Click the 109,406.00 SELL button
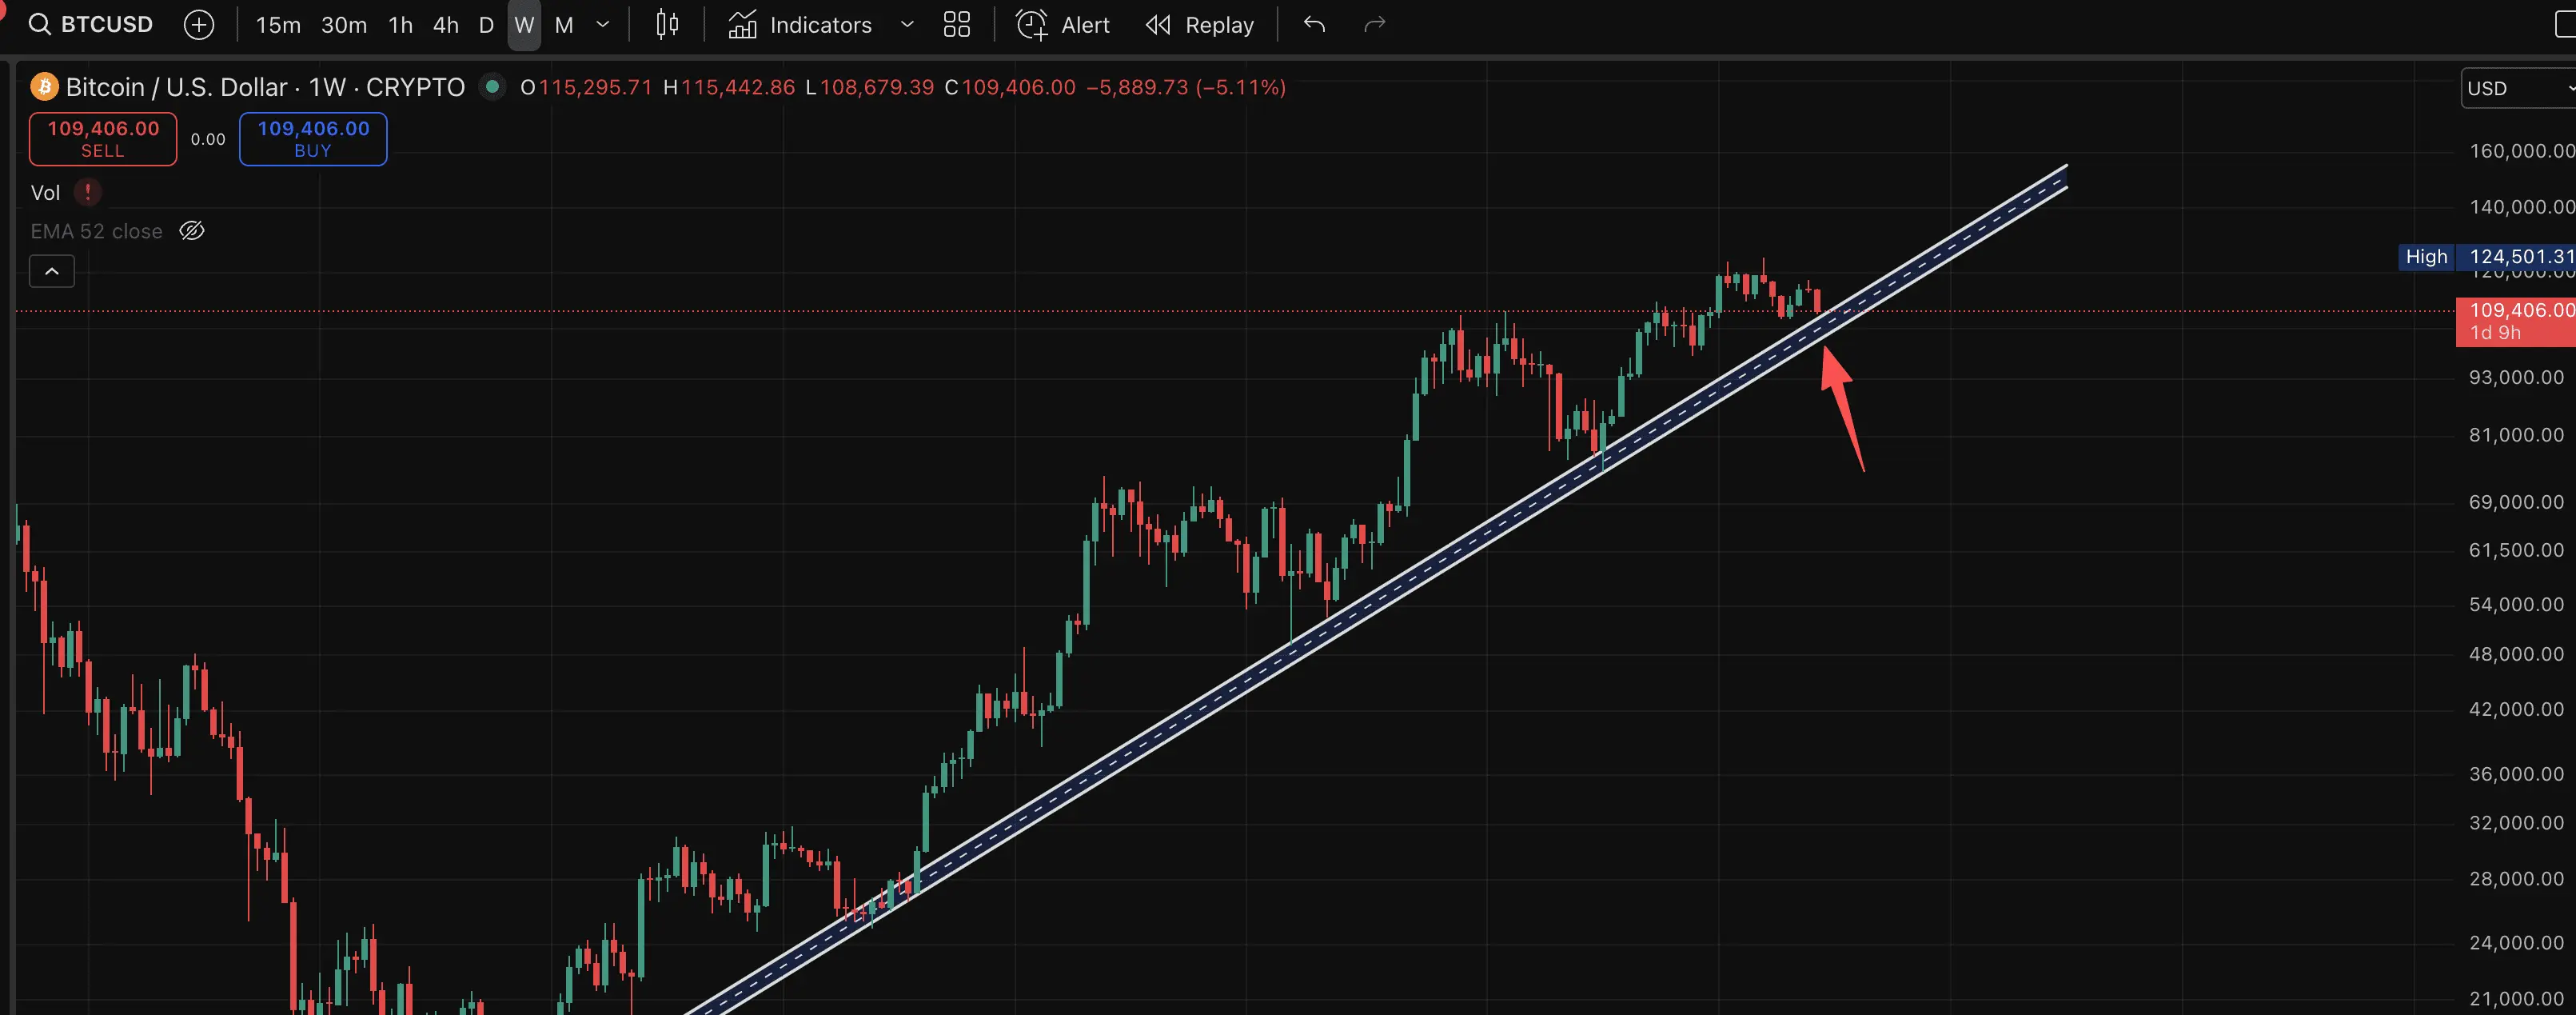The width and height of the screenshot is (2576, 1015). point(103,139)
